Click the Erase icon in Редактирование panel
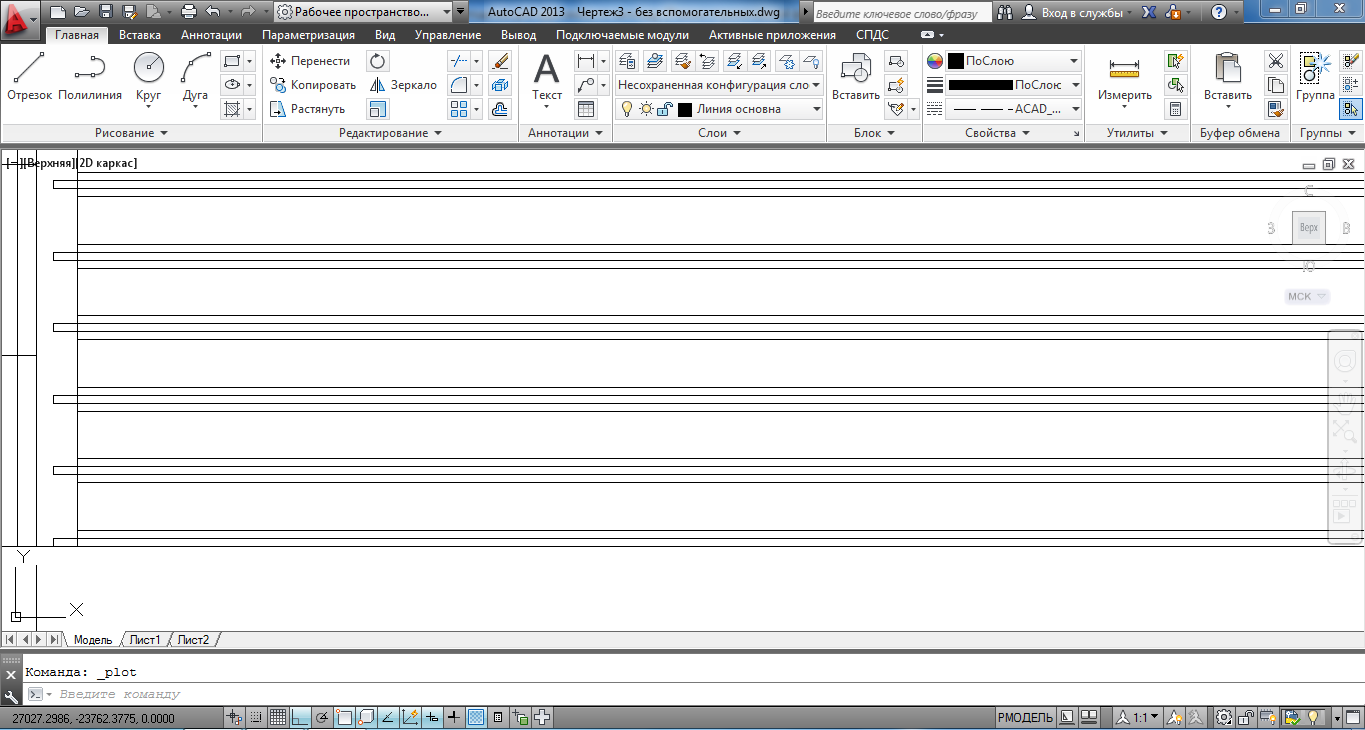Image resolution: width=1365 pixels, height=730 pixels. click(x=500, y=61)
